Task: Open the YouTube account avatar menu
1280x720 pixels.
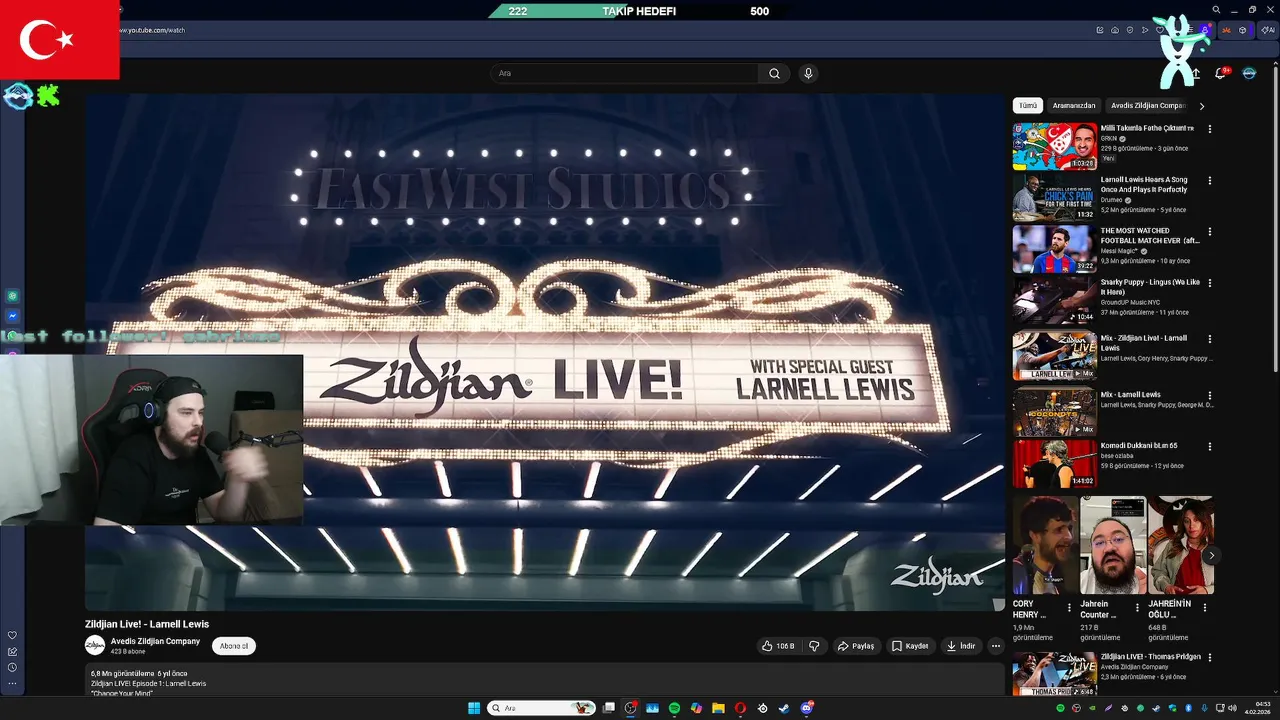Action: tap(1249, 73)
